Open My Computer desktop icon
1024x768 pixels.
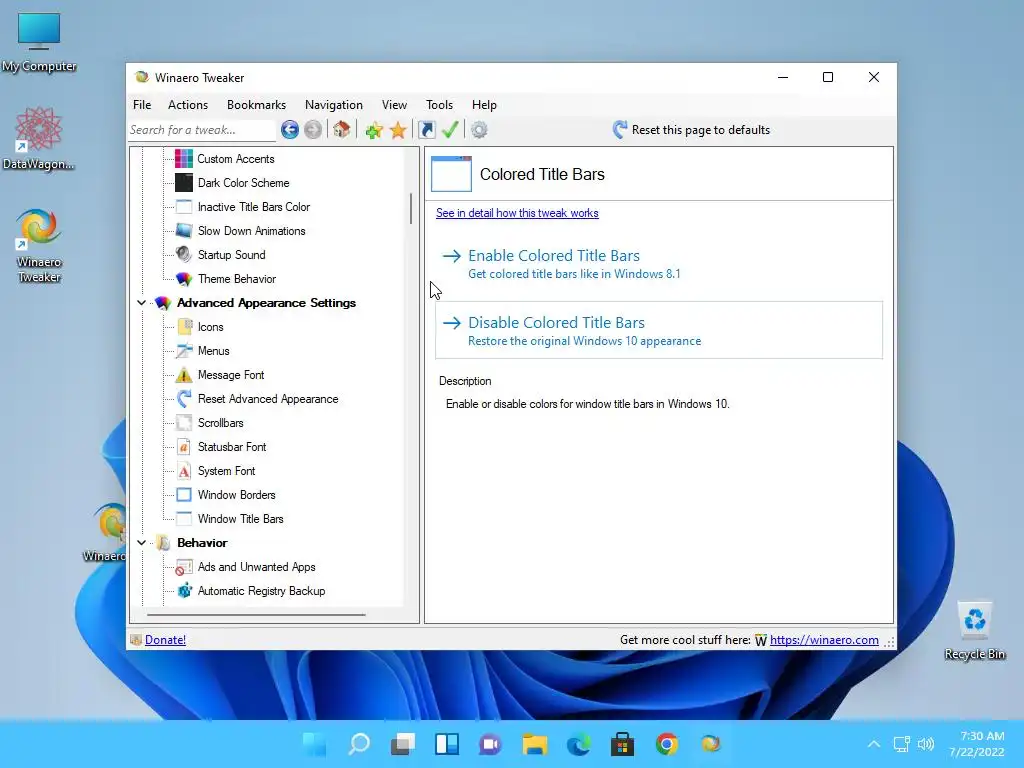click(x=39, y=43)
